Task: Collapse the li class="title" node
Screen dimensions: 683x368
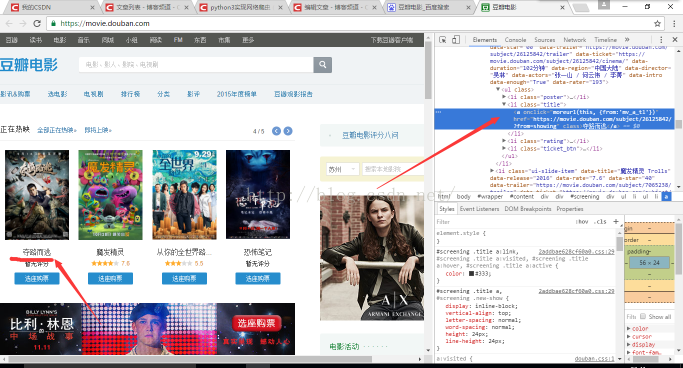Action: [504, 105]
